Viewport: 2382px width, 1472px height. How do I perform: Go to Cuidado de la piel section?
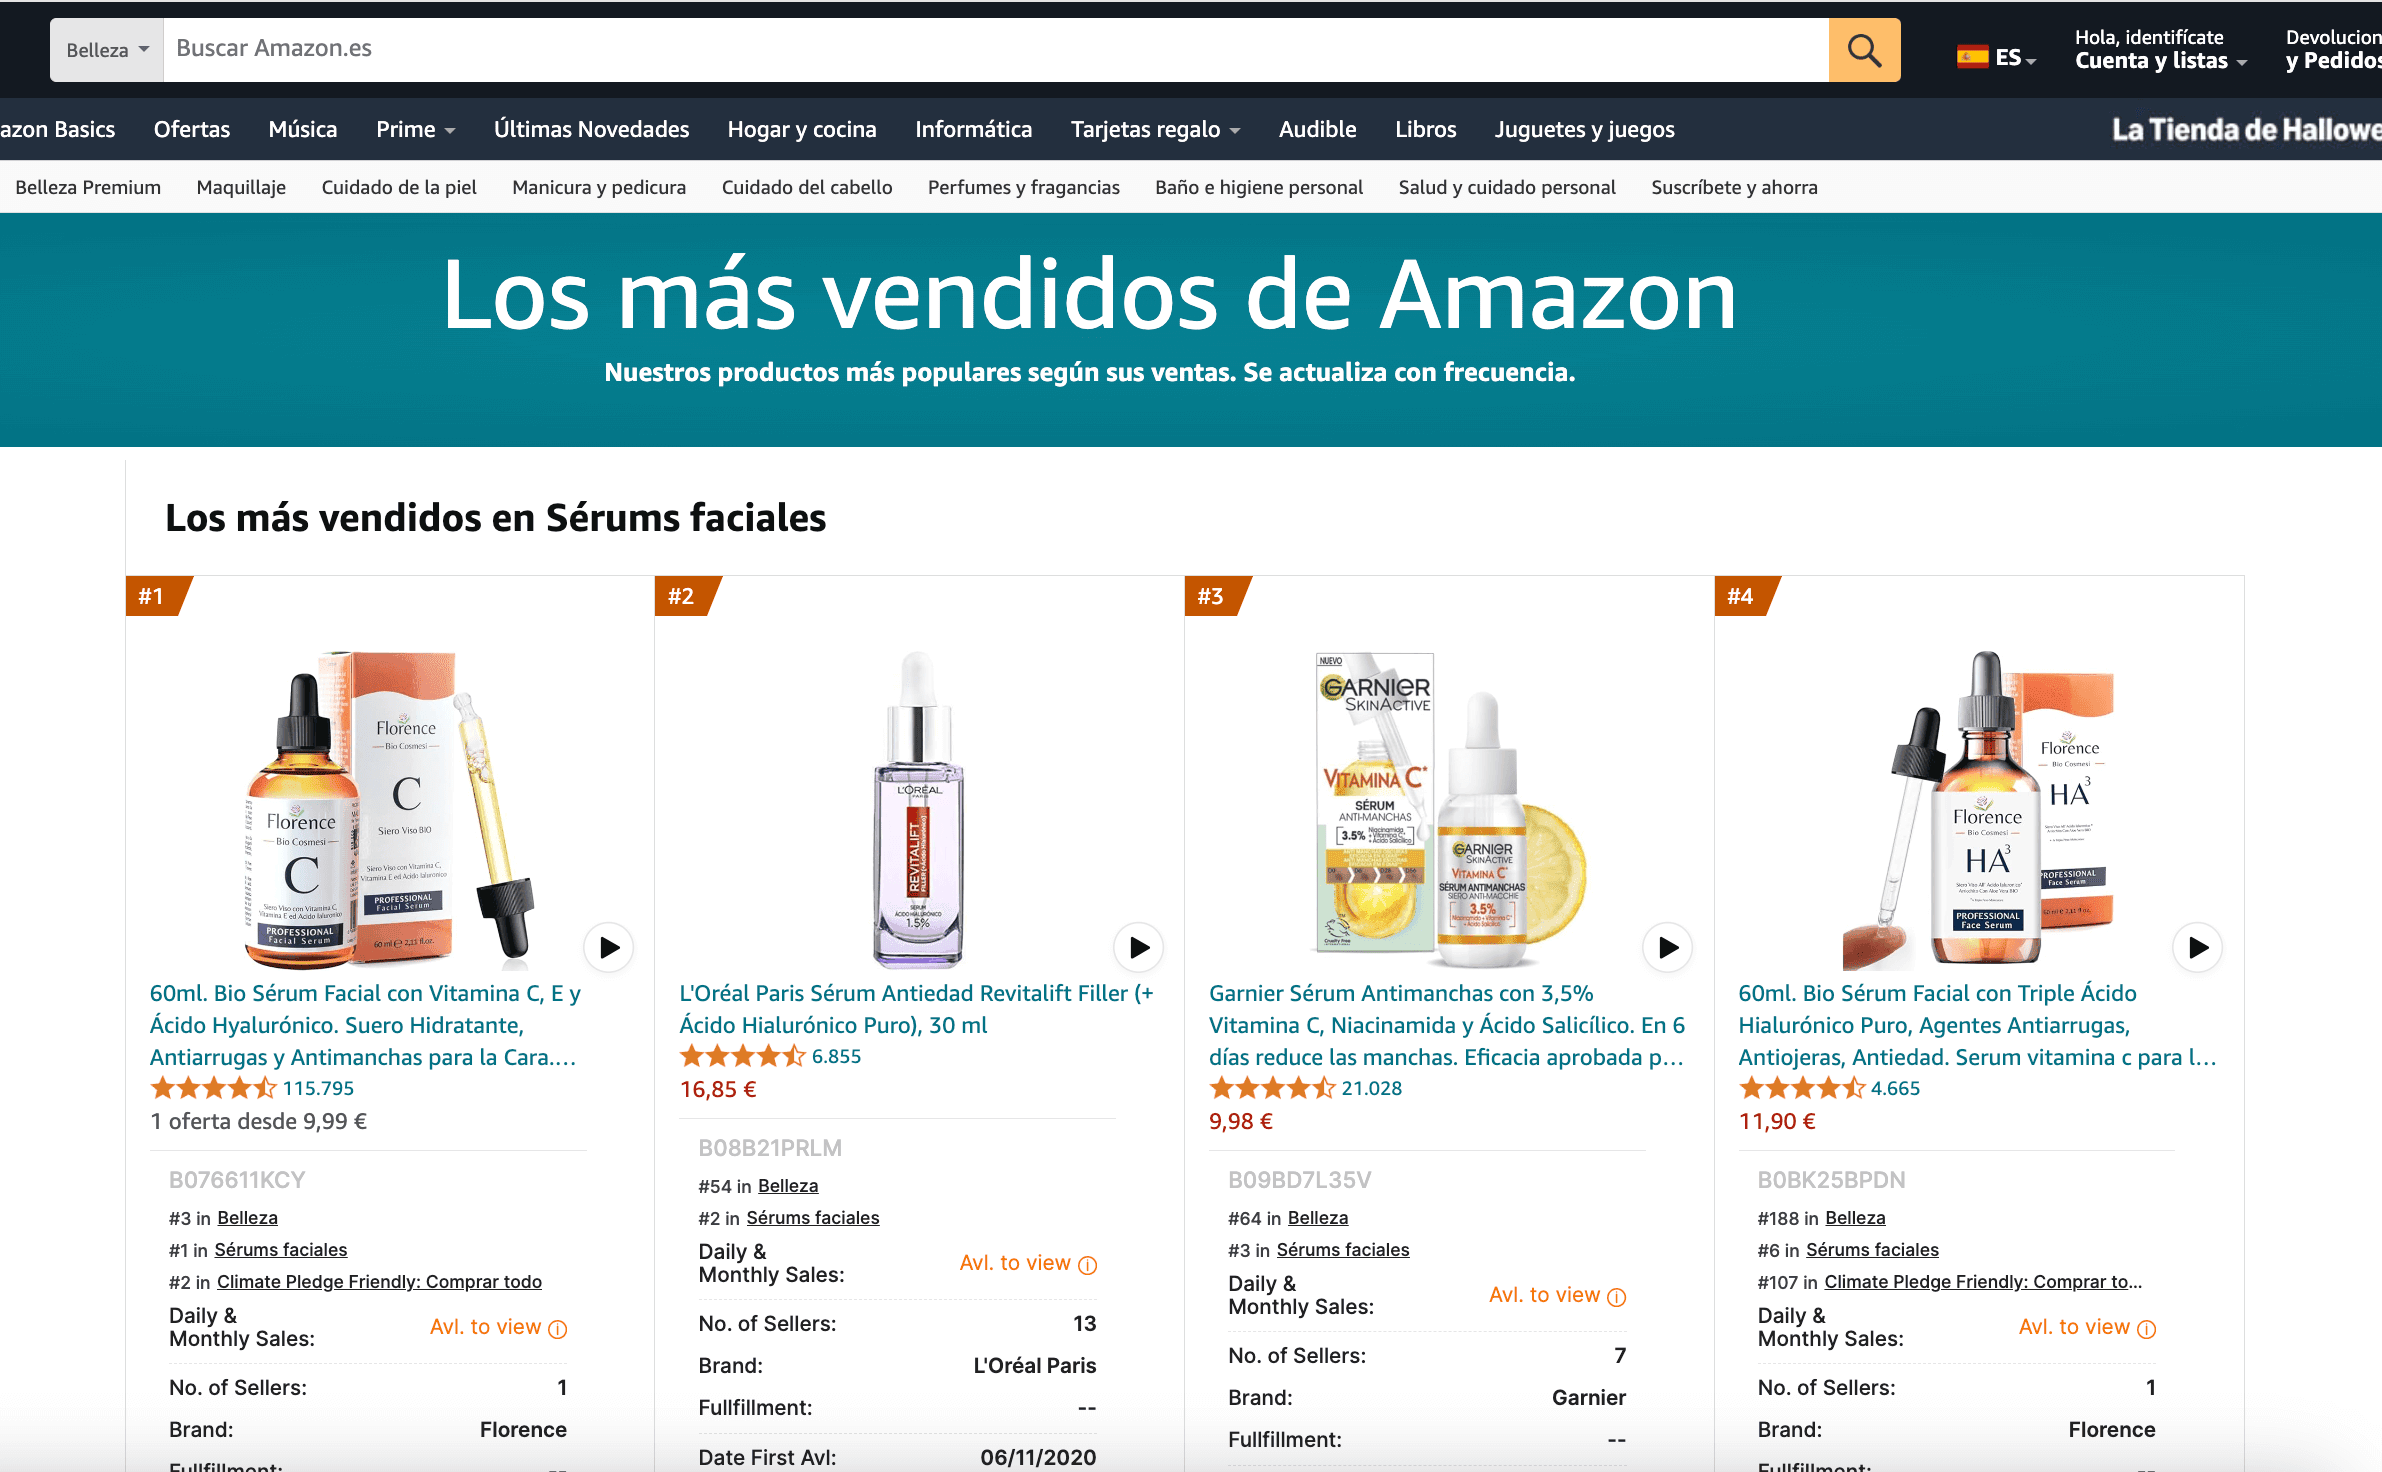pos(399,188)
